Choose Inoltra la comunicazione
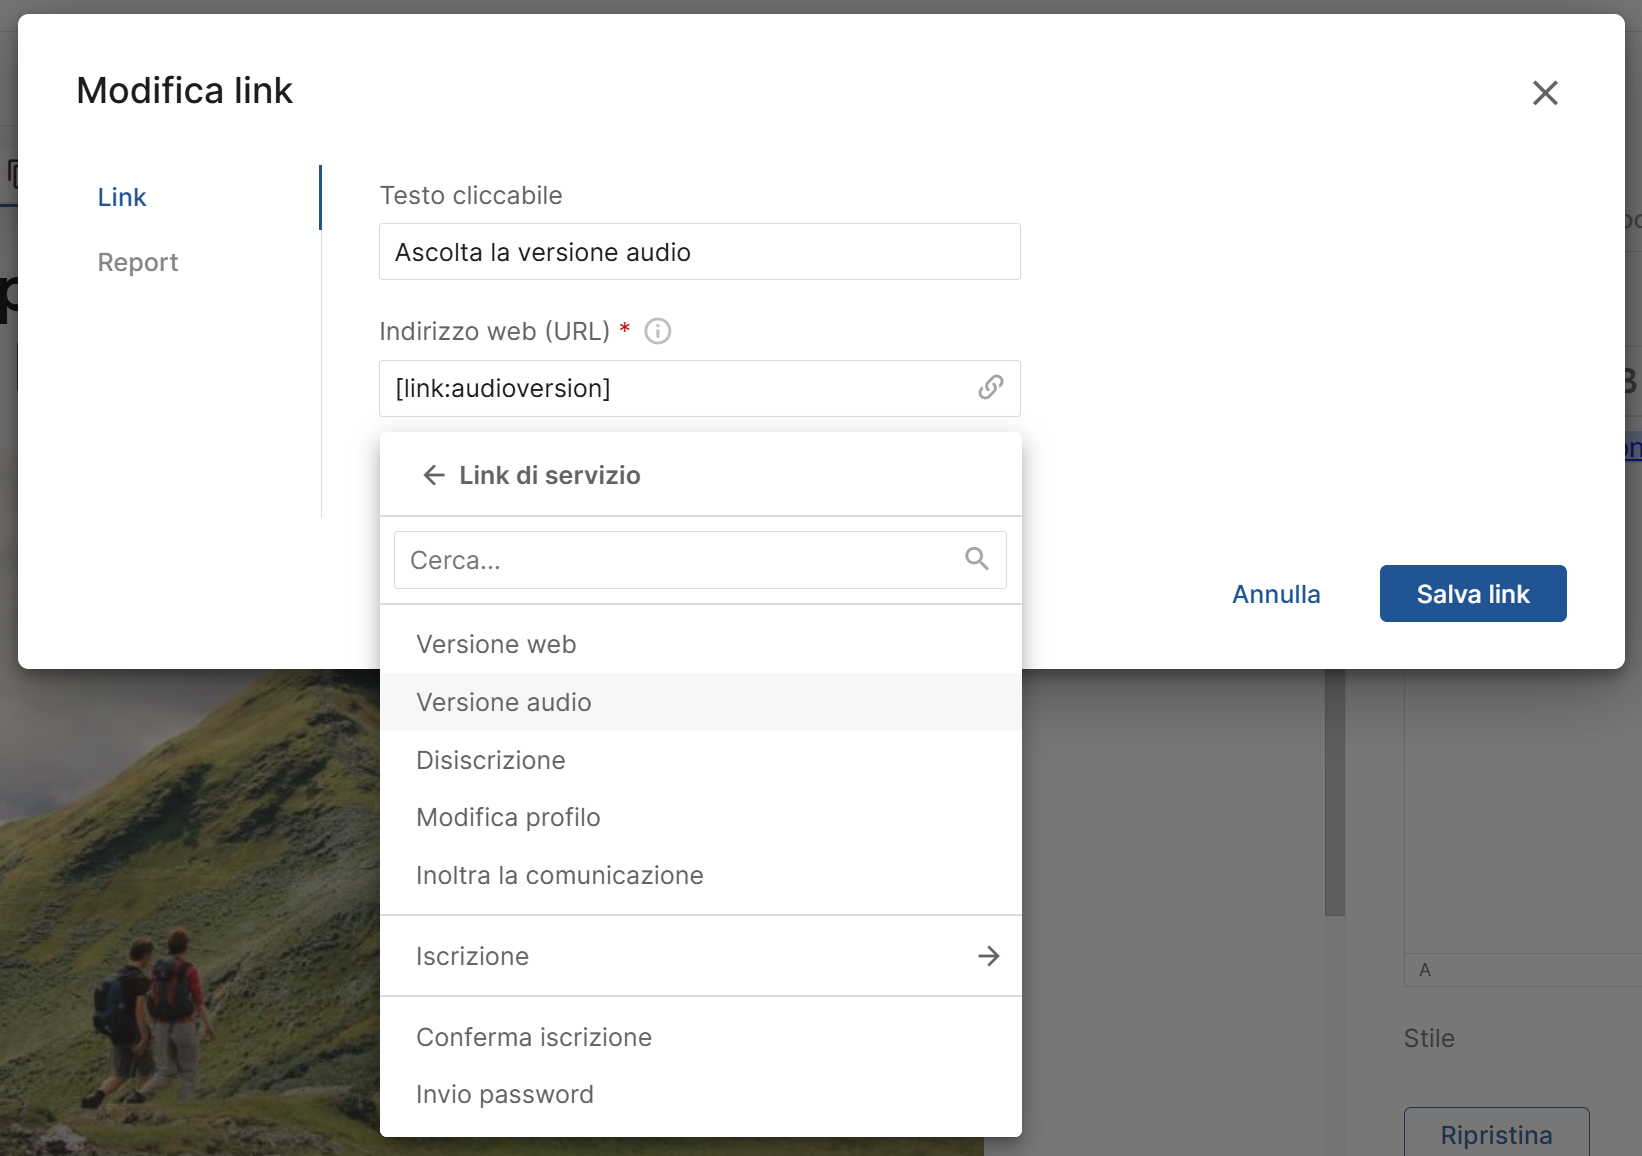1642x1156 pixels. pos(559,875)
